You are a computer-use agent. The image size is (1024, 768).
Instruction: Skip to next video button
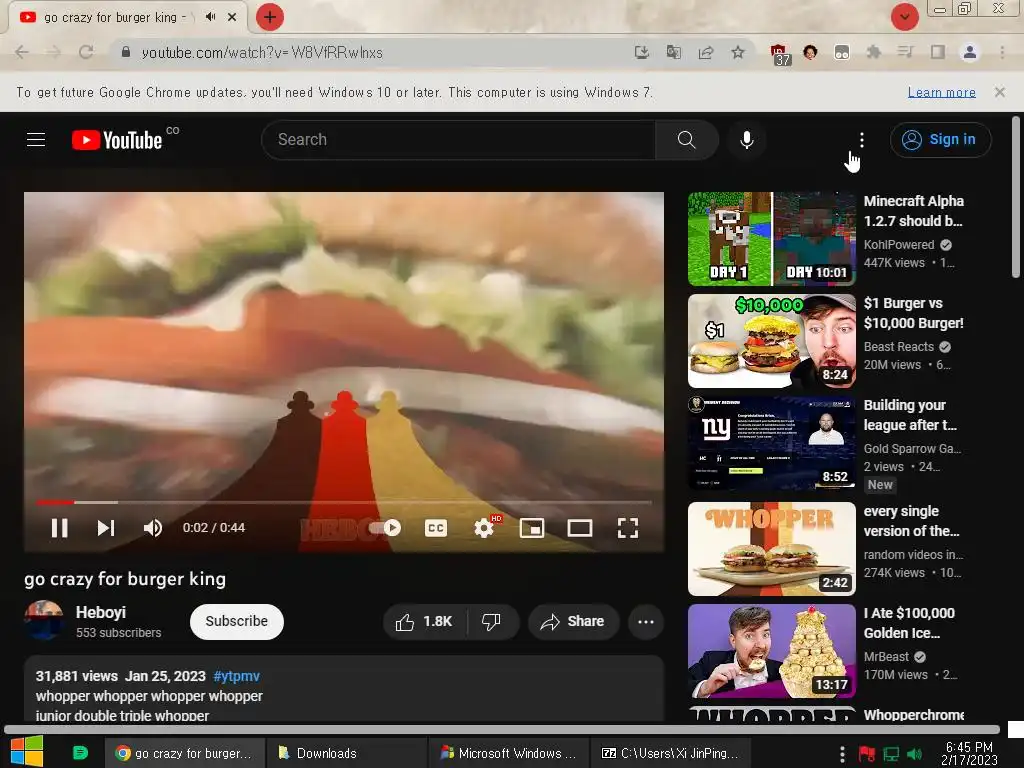[106, 528]
